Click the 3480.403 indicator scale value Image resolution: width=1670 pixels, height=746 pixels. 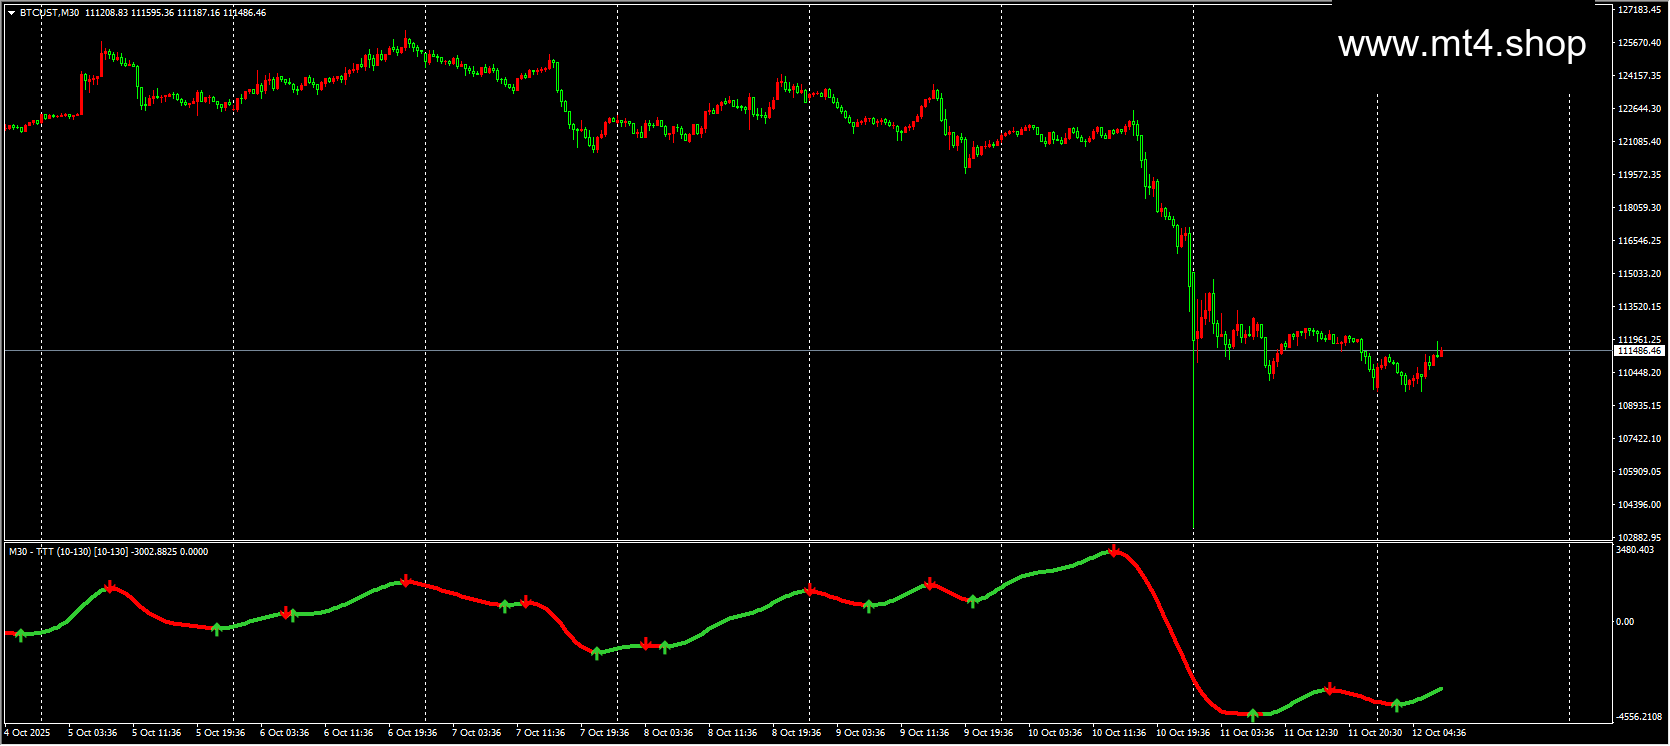click(x=1635, y=550)
